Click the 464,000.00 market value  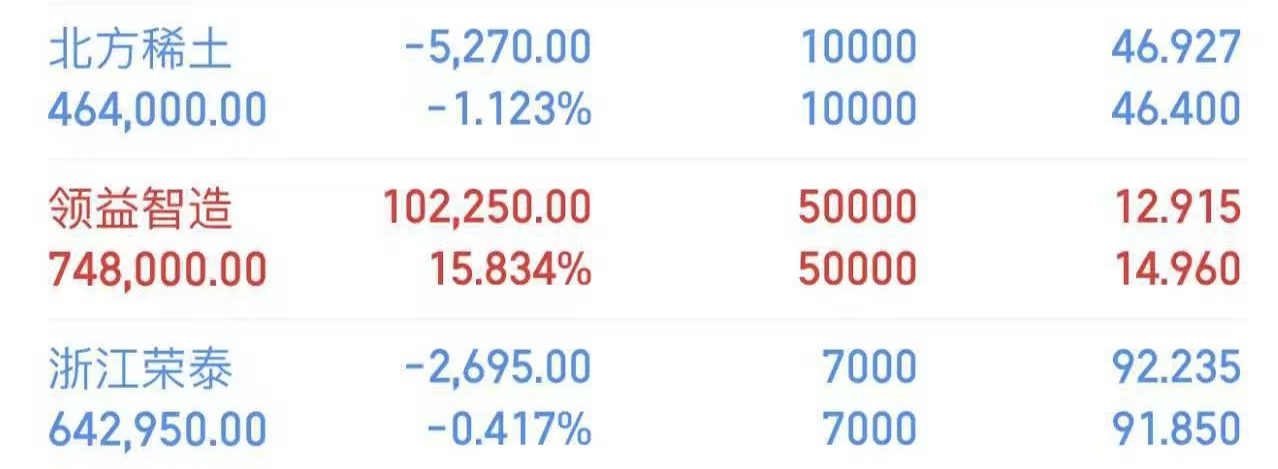coord(157,109)
